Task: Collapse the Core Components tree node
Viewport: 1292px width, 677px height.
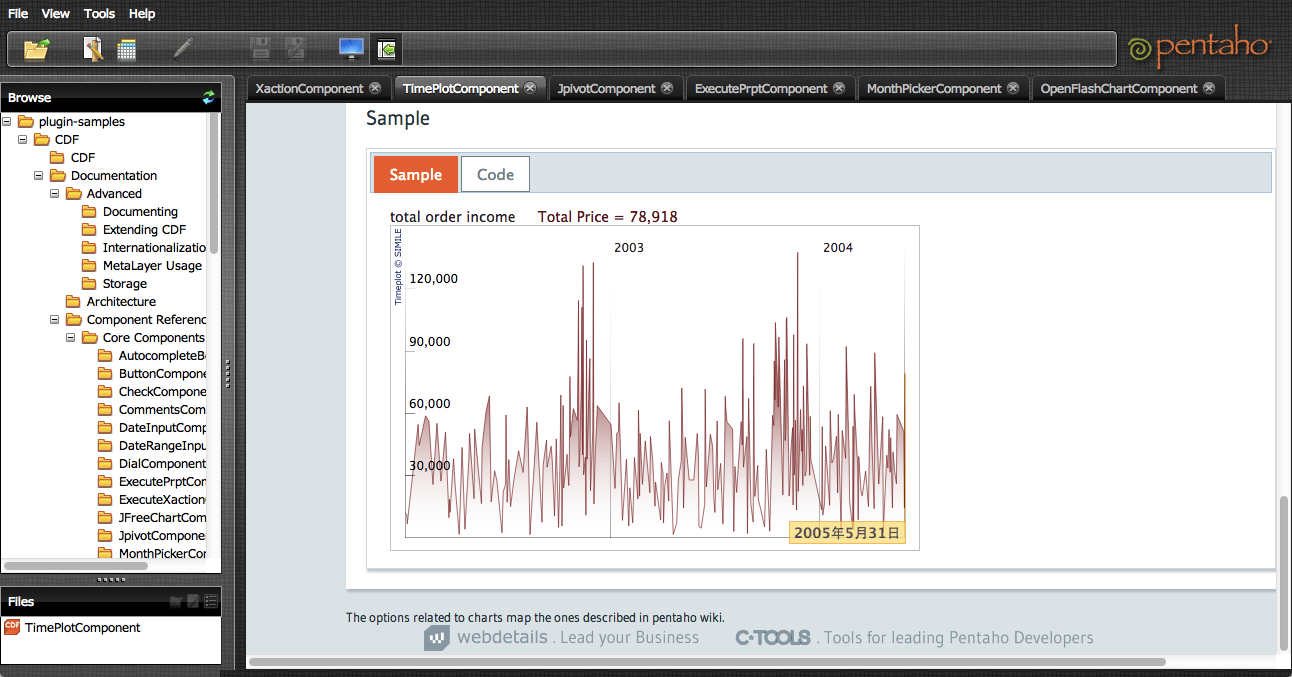Action: pyautogui.click(x=71, y=337)
